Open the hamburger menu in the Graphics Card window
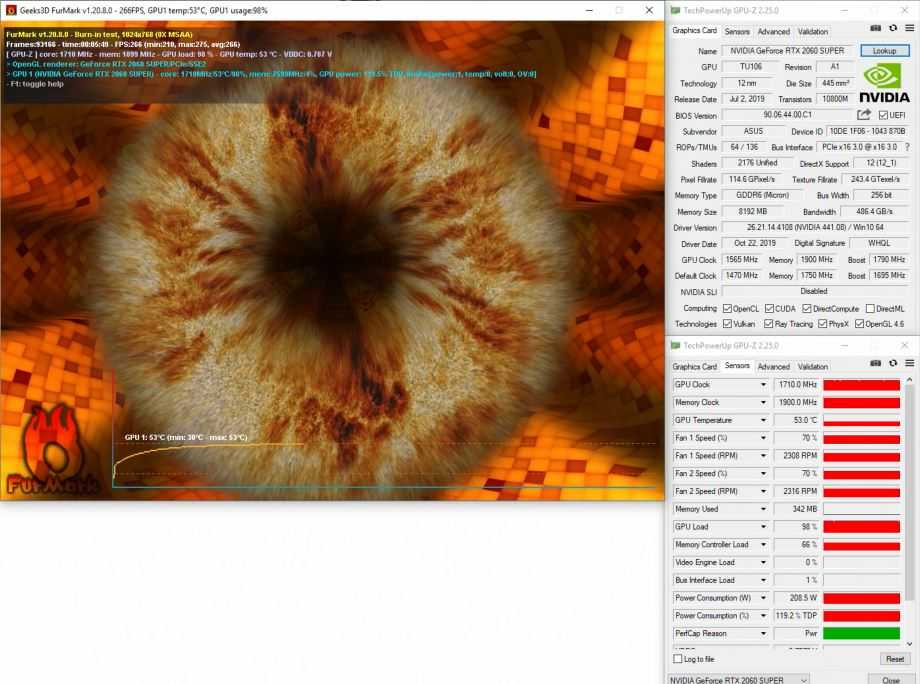The height and width of the screenshot is (684, 920). click(x=908, y=30)
